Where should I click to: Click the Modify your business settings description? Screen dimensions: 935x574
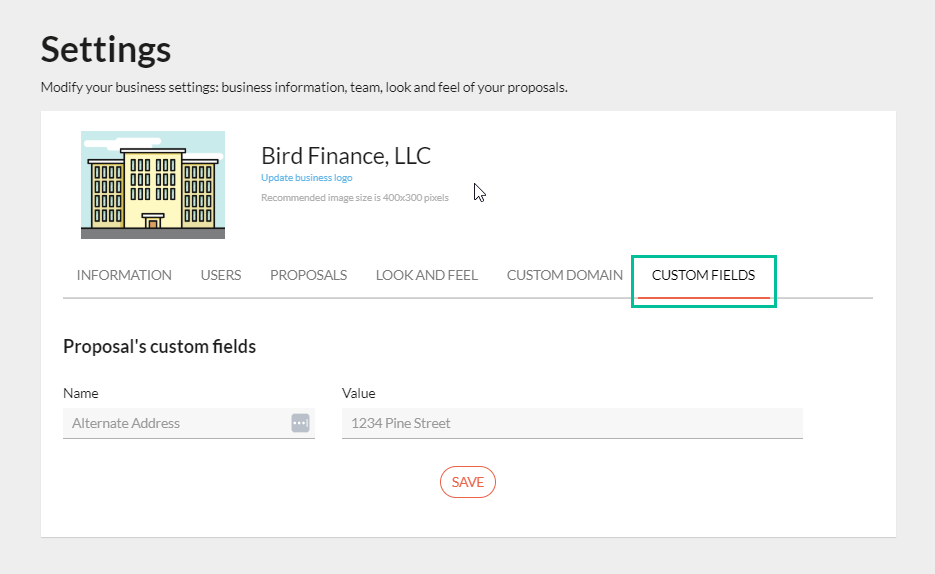click(304, 88)
